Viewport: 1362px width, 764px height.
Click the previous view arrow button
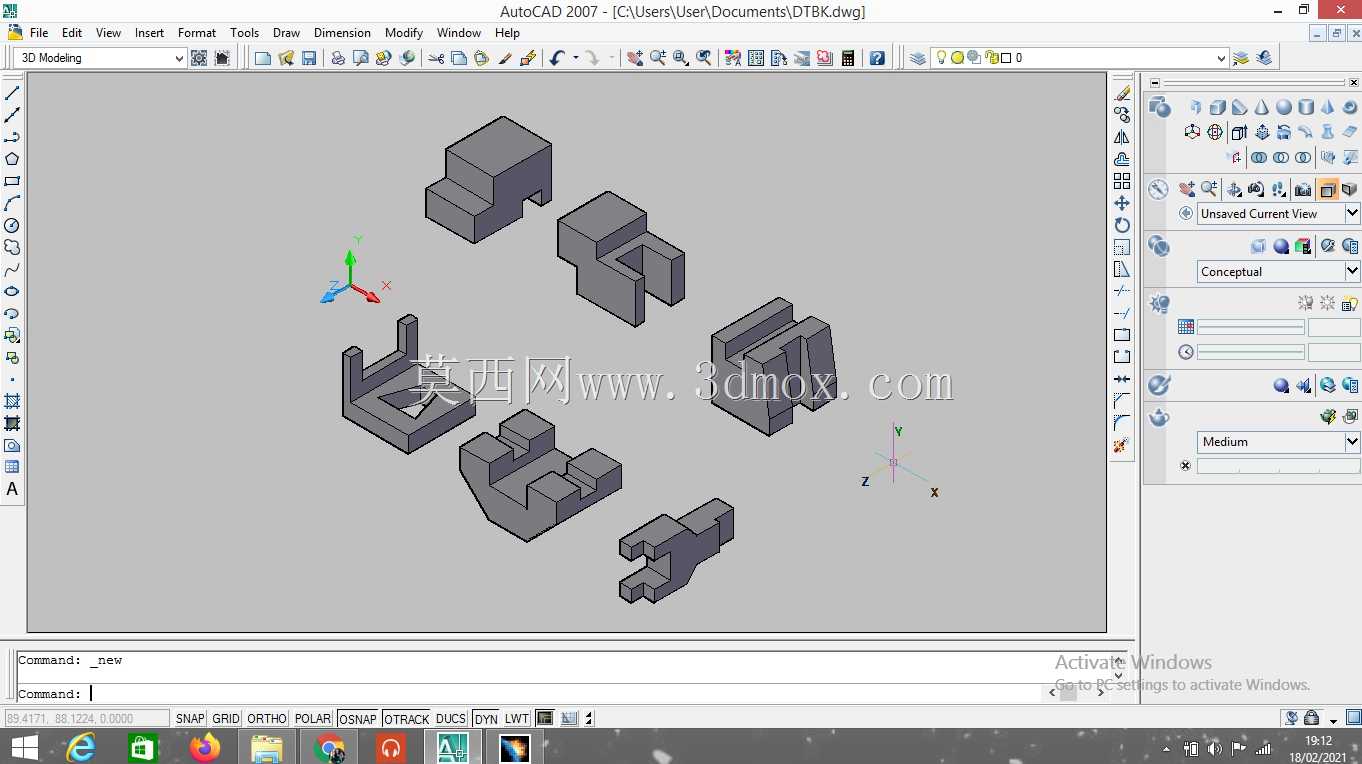tap(1186, 213)
